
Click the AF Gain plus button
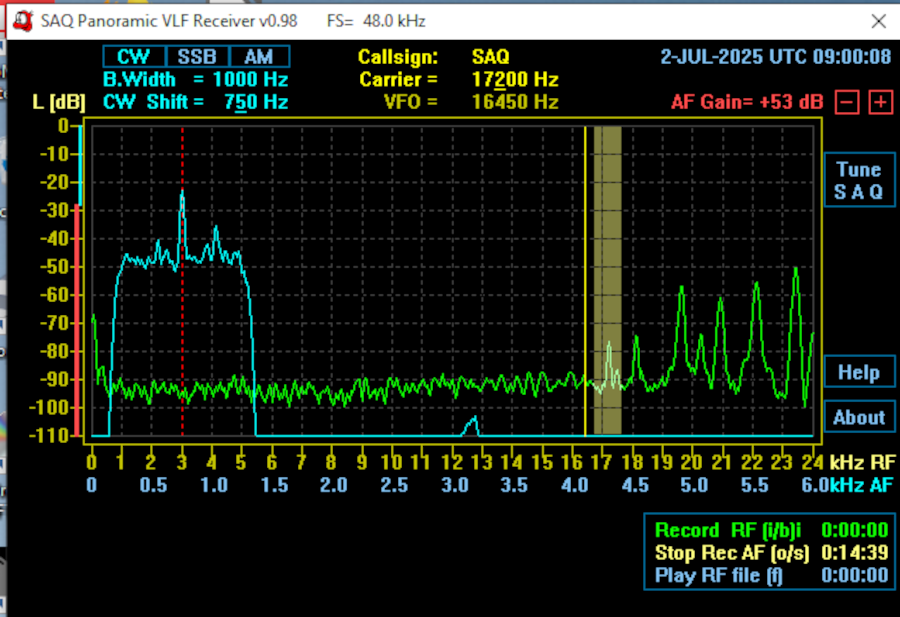click(x=880, y=102)
